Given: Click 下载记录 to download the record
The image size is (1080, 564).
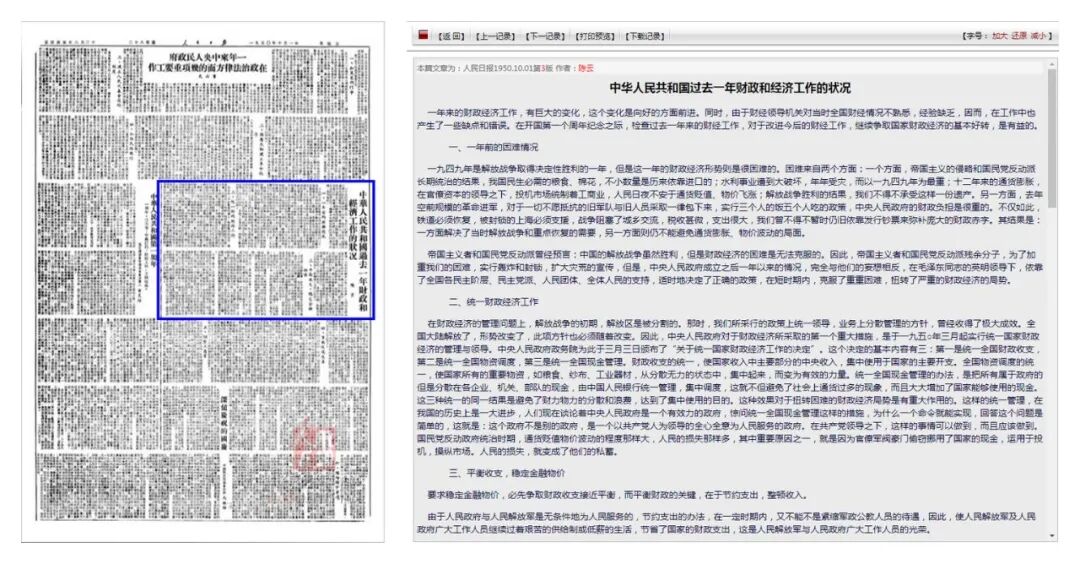Looking at the screenshot, I should [644, 36].
